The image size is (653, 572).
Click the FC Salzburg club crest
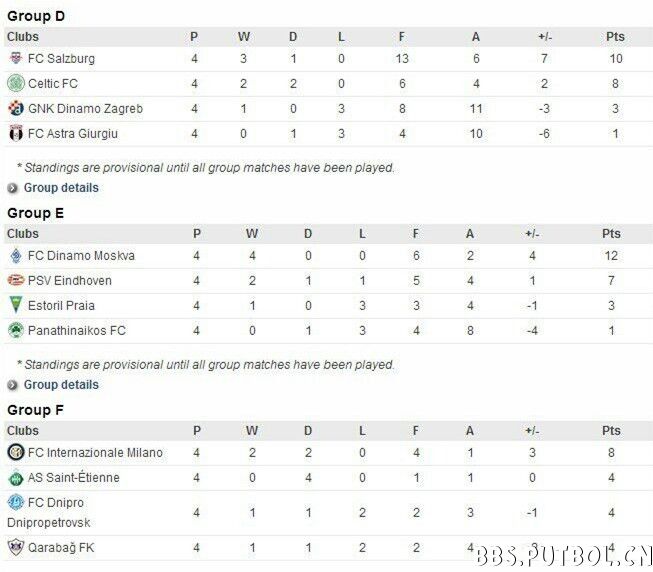[16, 58]
